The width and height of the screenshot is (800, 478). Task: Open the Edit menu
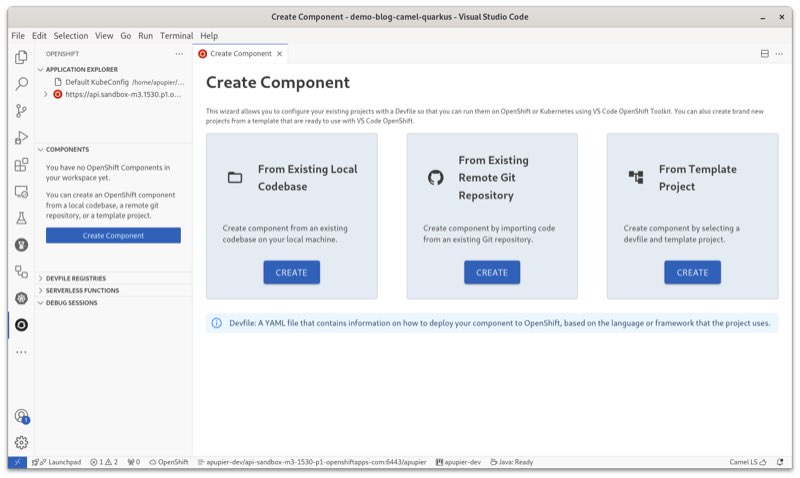[x=39, y=36]
